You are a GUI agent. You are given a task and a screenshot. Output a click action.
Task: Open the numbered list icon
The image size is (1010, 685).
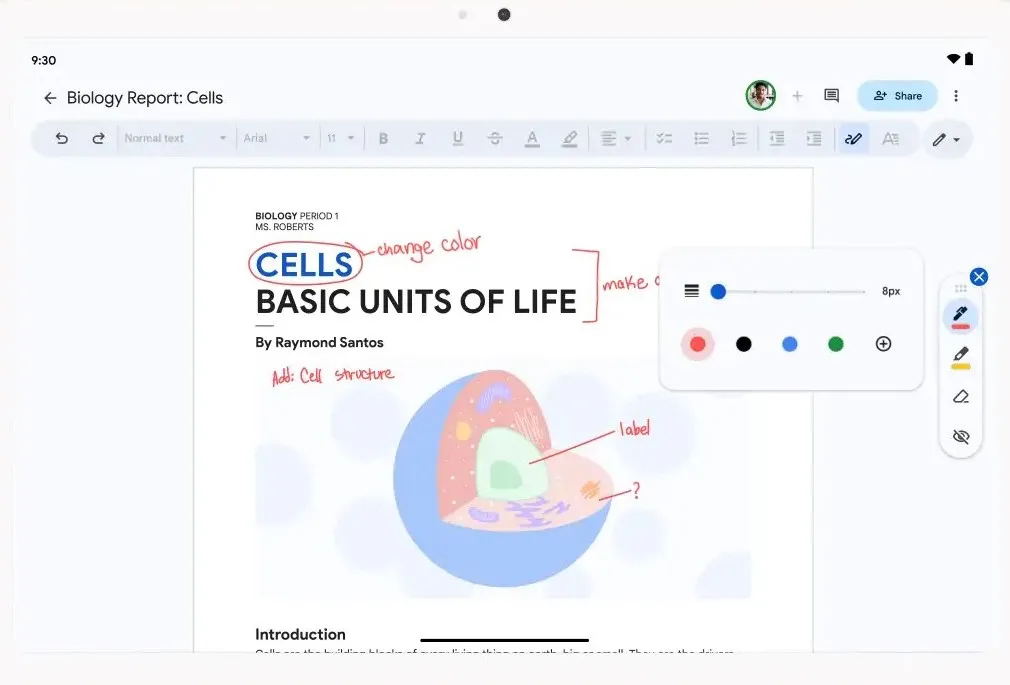738,138
